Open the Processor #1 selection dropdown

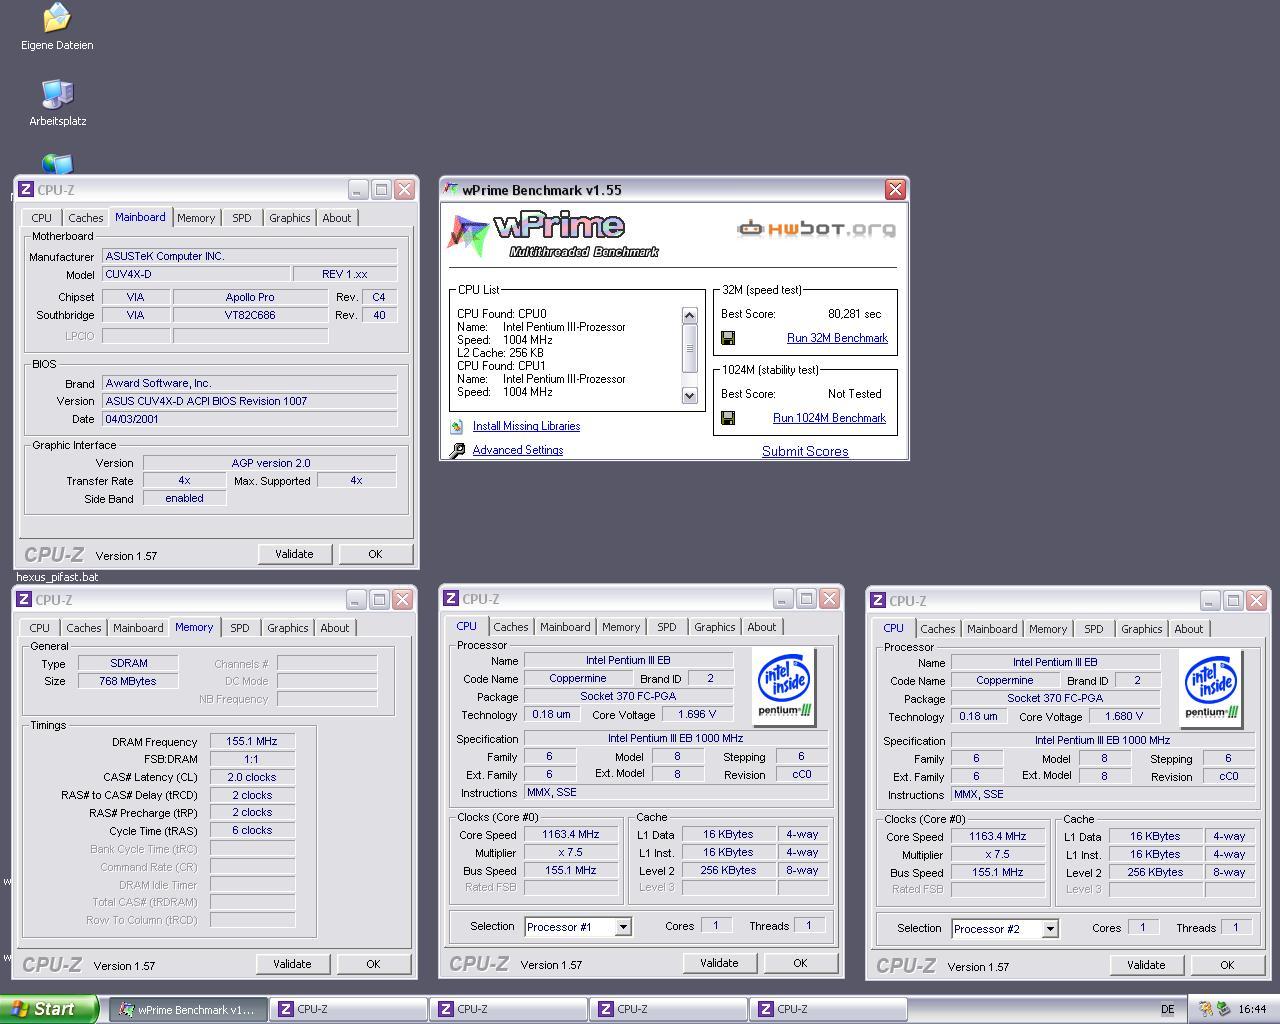pos(623,927)
